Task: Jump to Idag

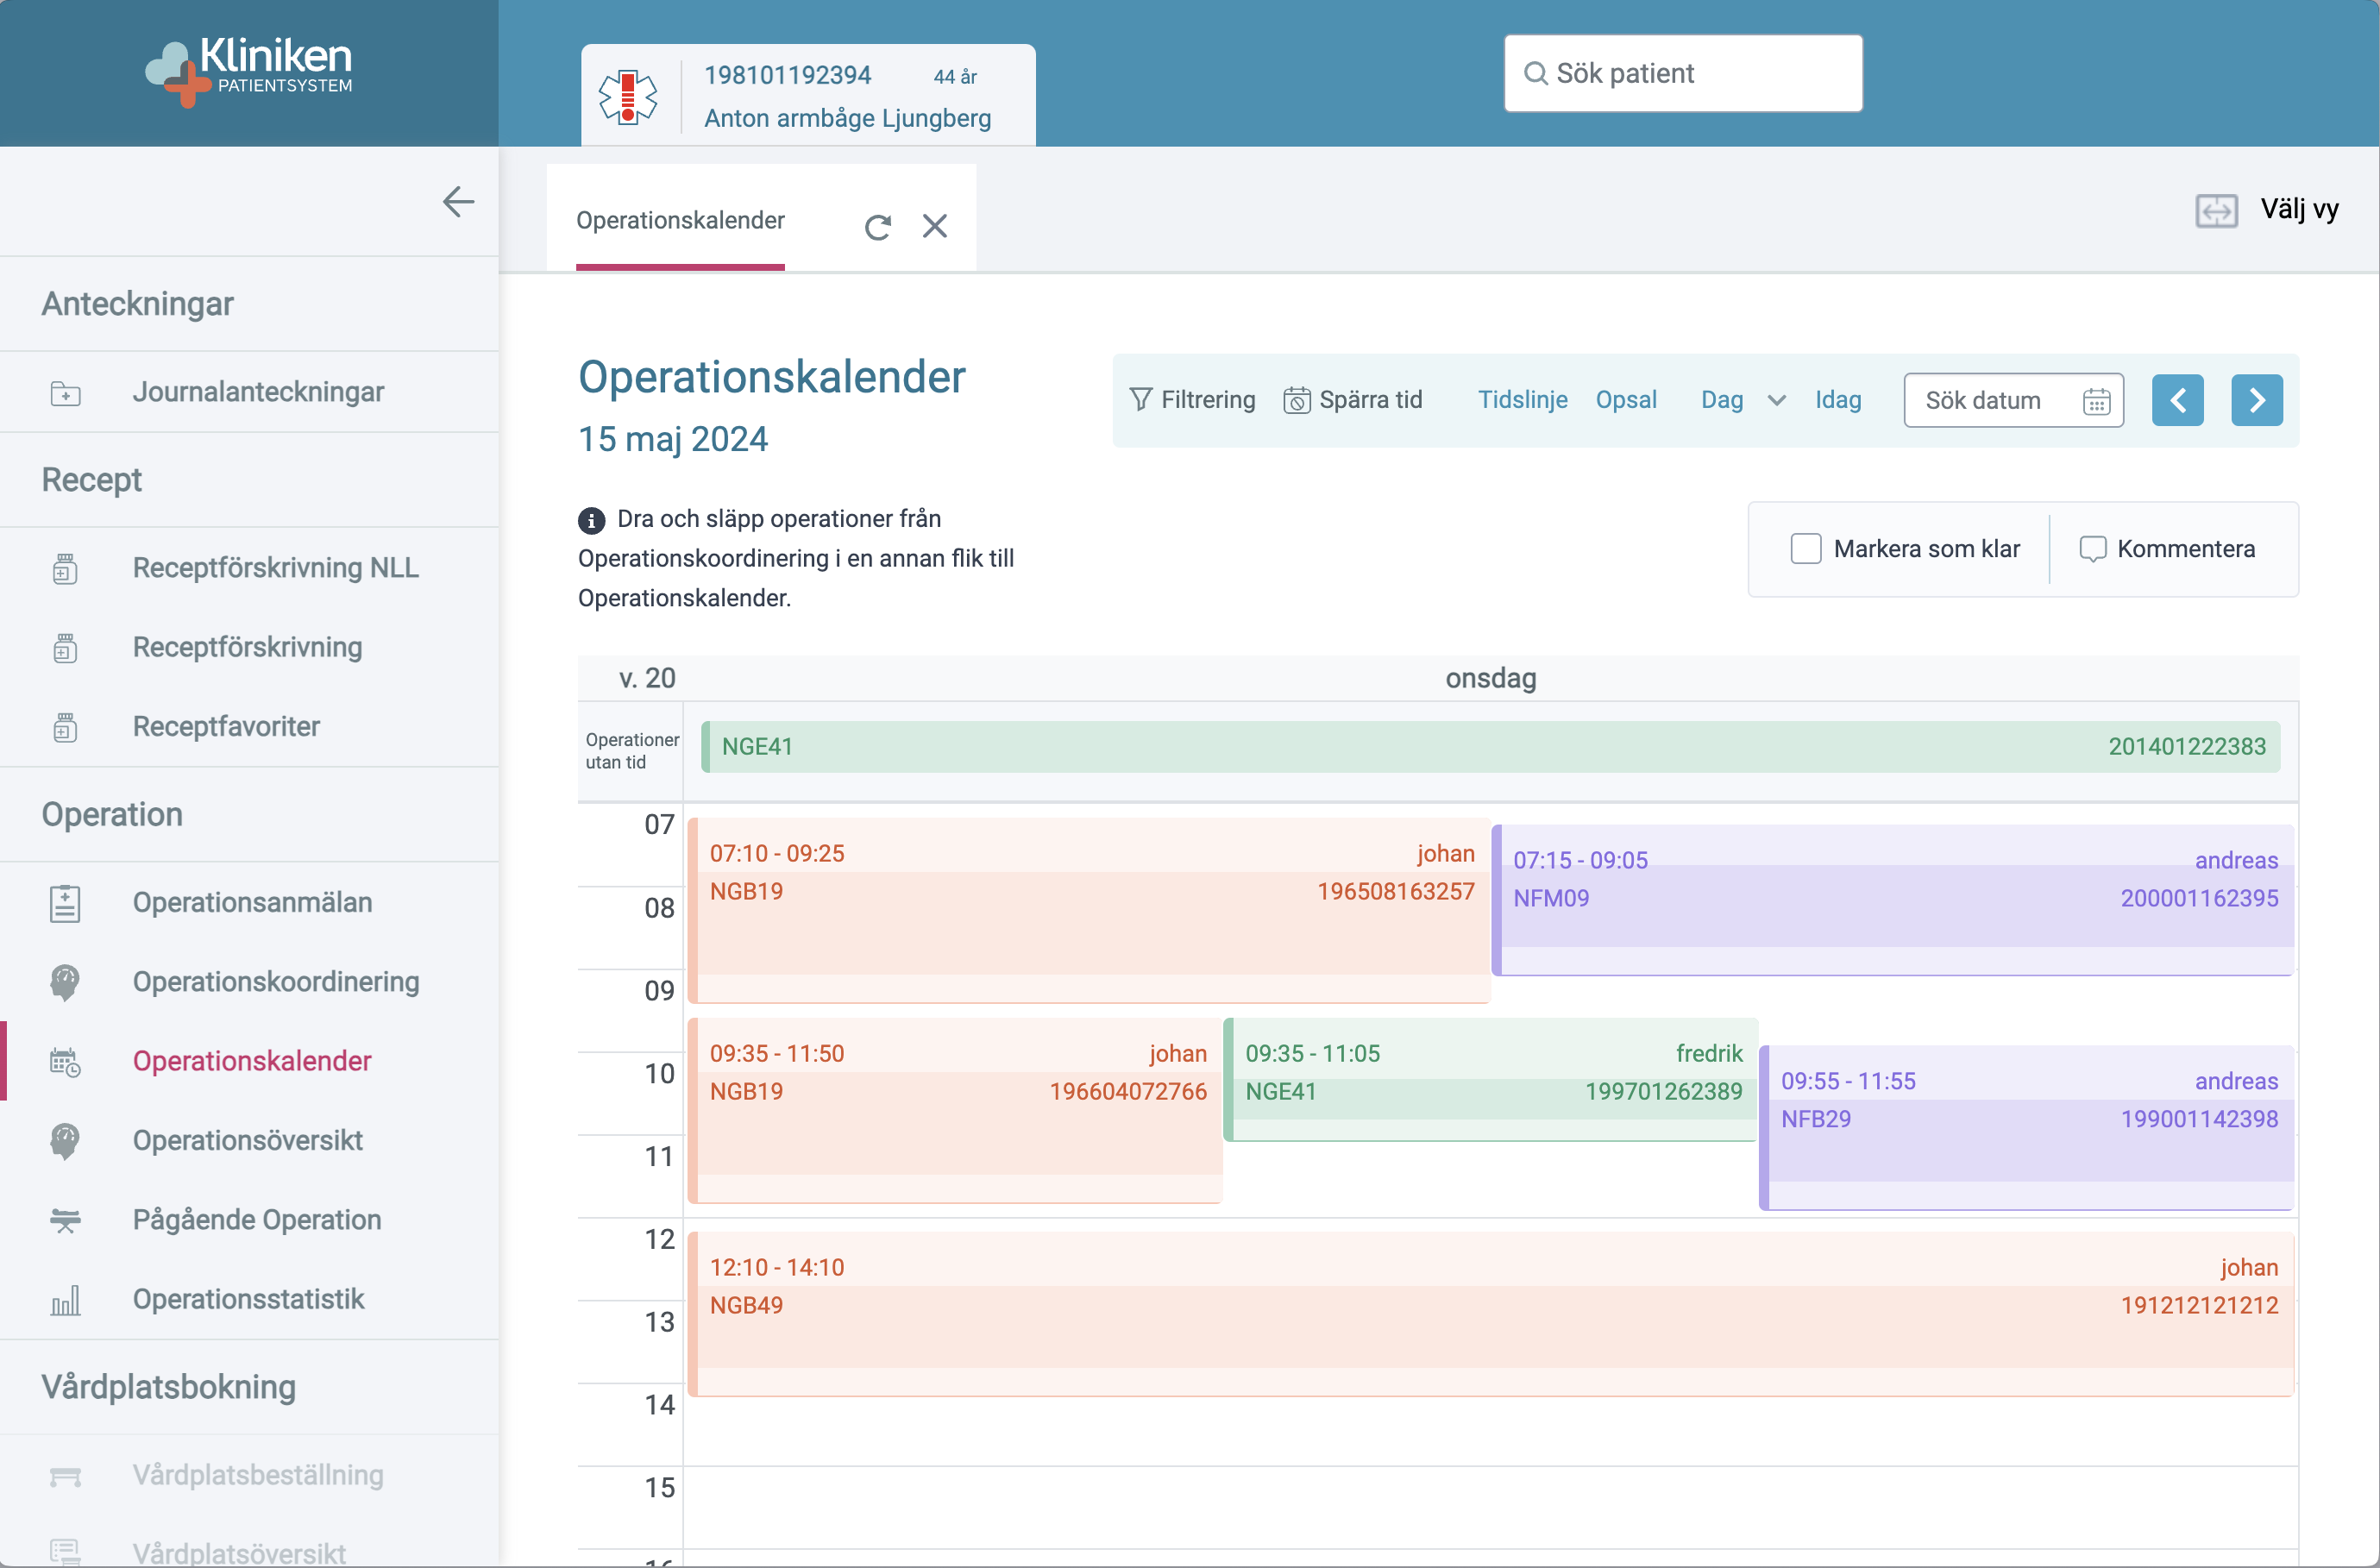Action: [1838, 400]
